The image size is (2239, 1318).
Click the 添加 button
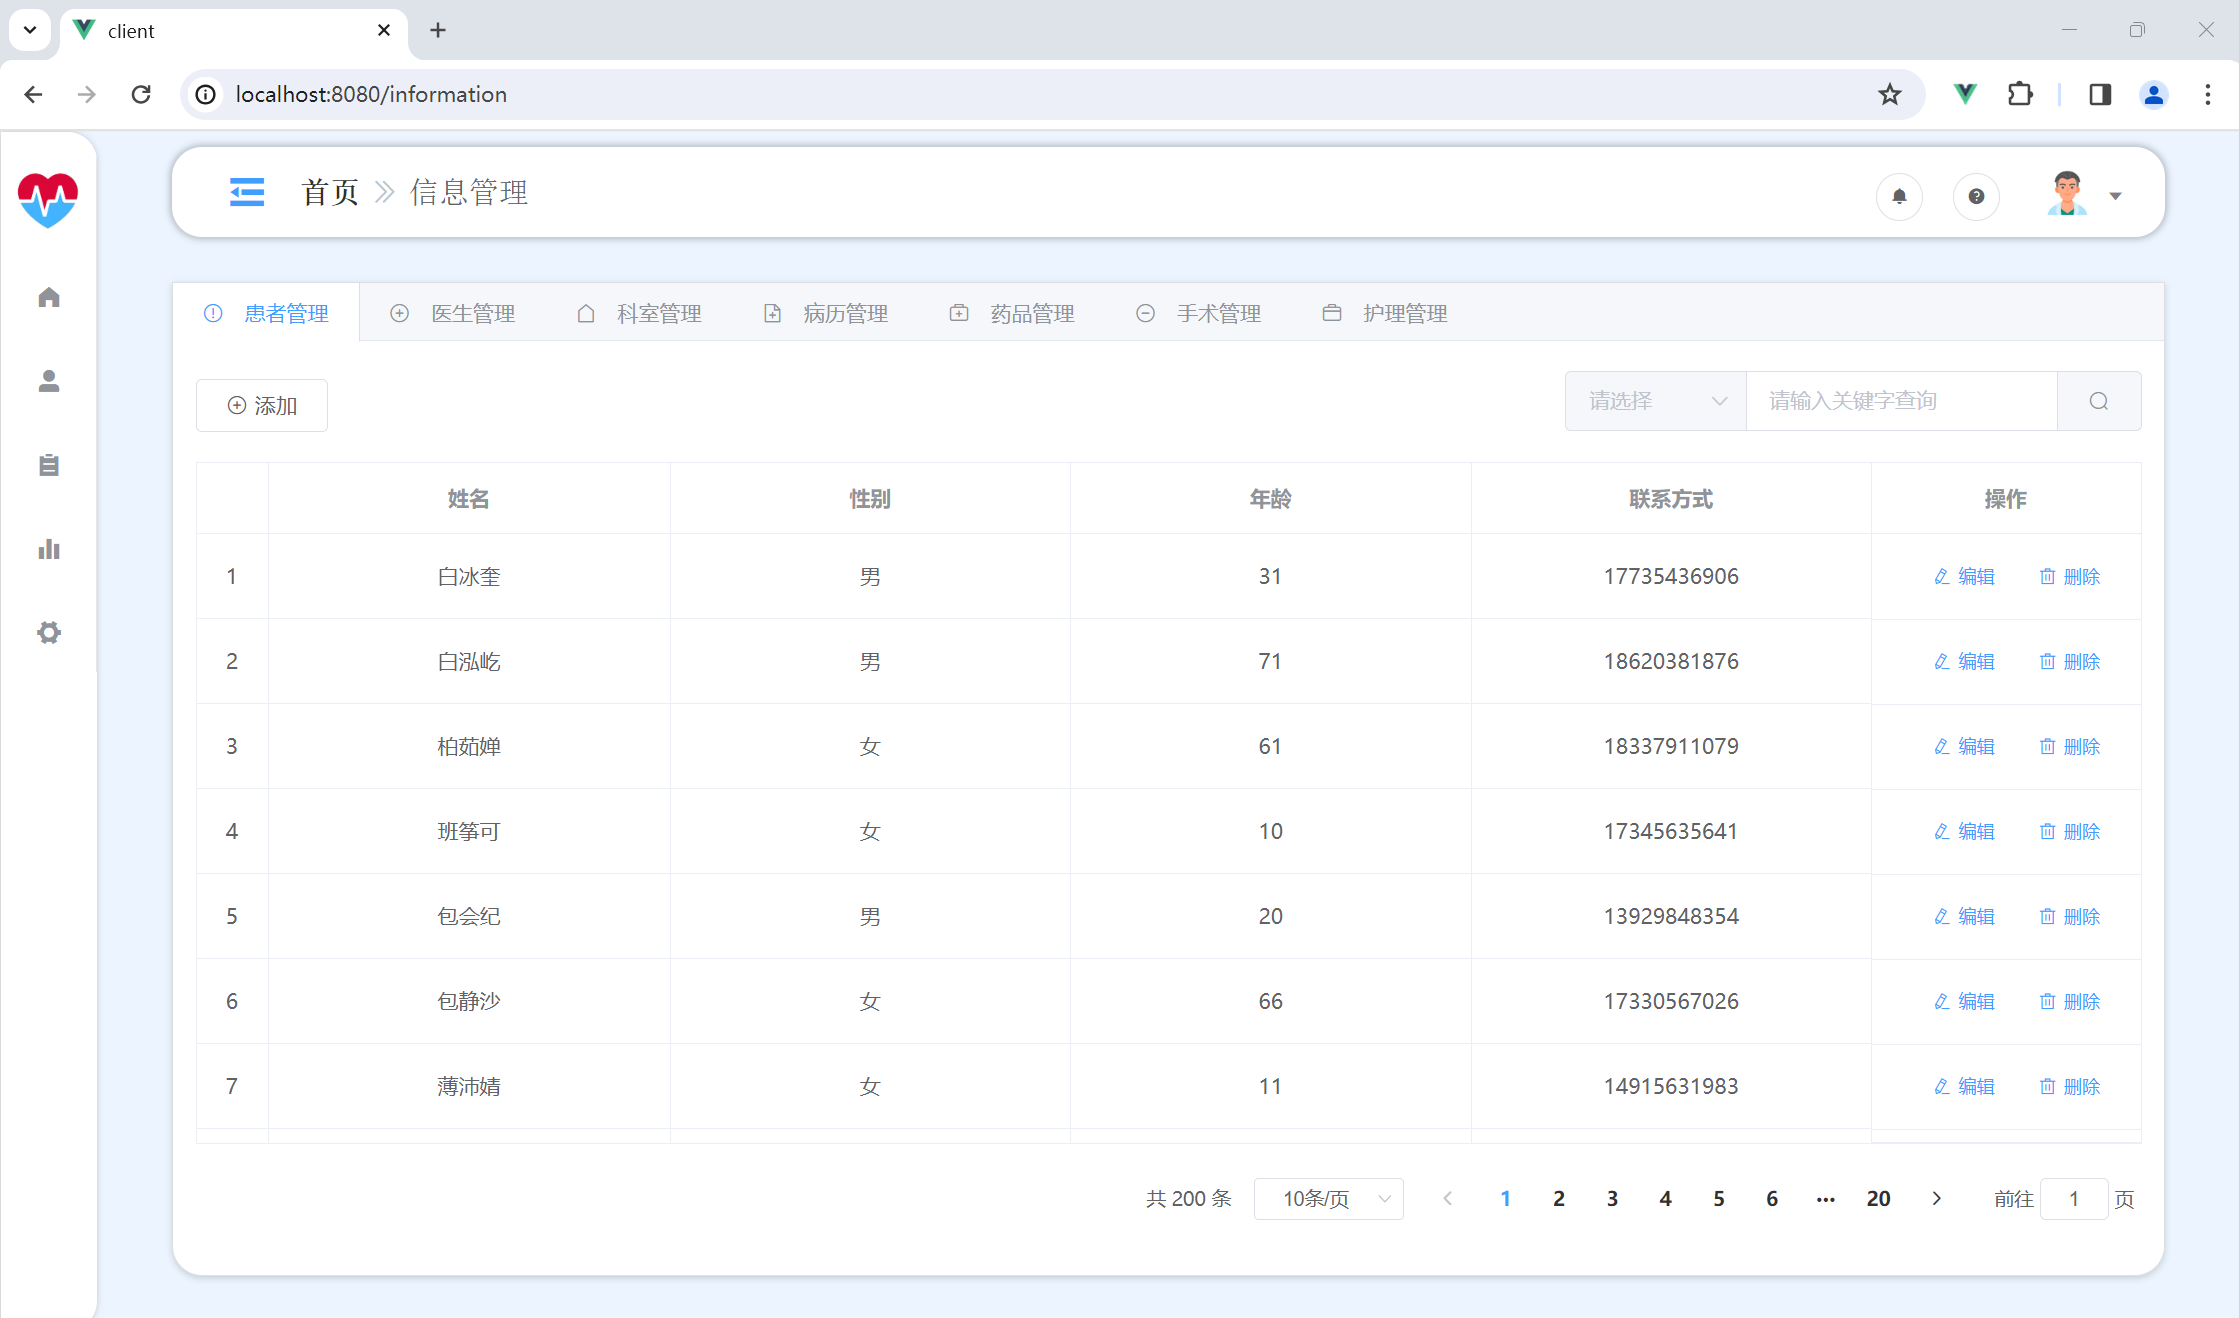click(262, 405)
